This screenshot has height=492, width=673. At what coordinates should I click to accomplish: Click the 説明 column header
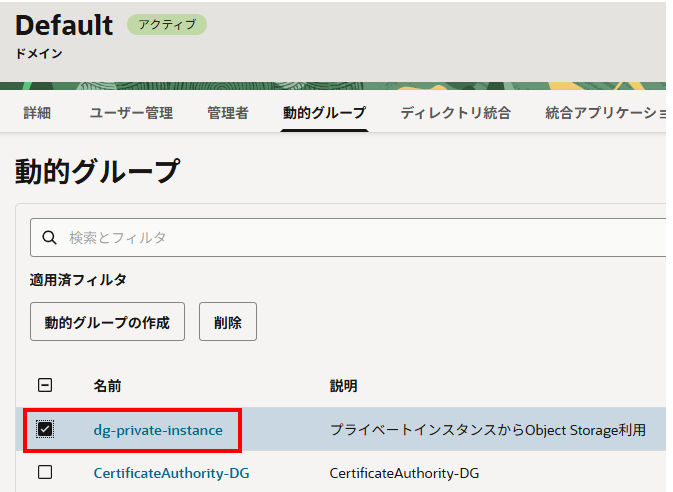343,386
